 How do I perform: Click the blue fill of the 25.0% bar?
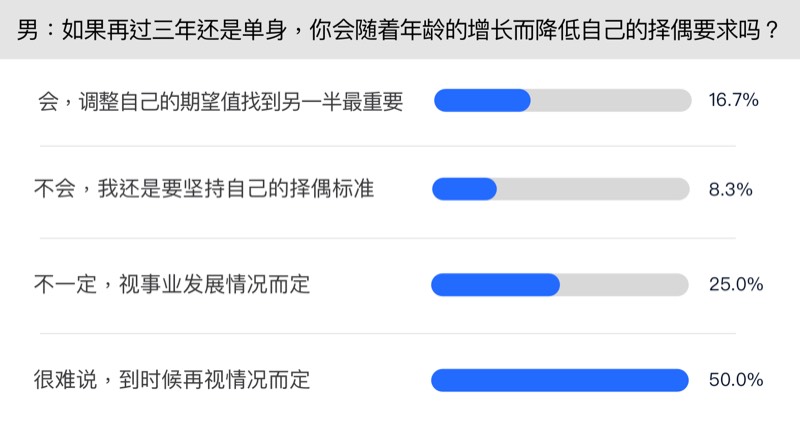coord(495,285)
